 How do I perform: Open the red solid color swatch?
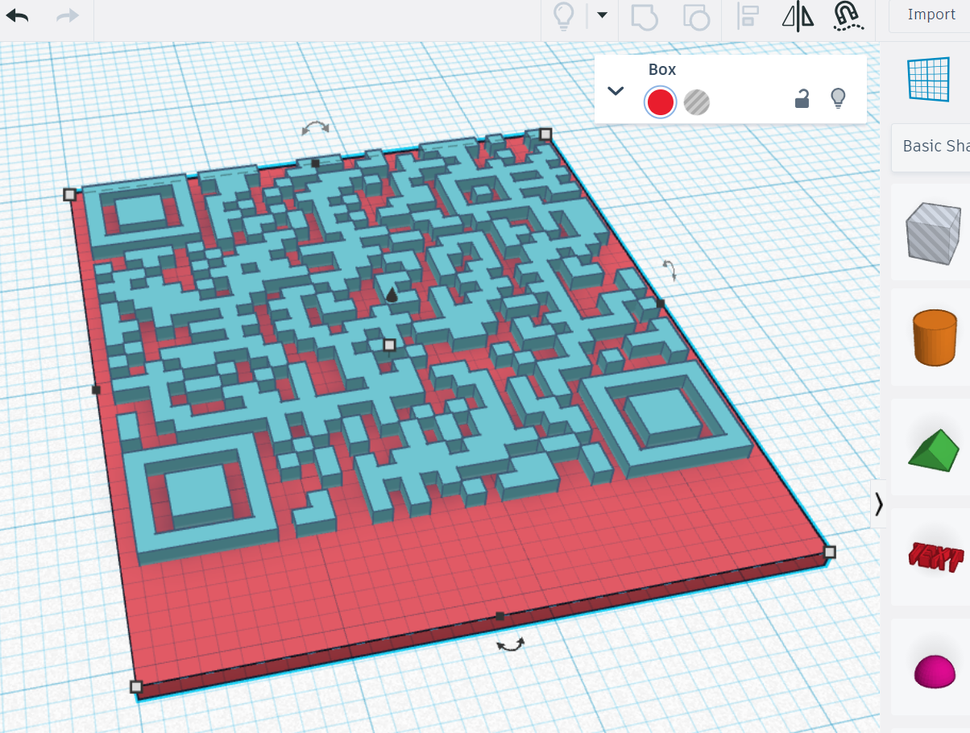pyautogui.click(x=660, y=102)
